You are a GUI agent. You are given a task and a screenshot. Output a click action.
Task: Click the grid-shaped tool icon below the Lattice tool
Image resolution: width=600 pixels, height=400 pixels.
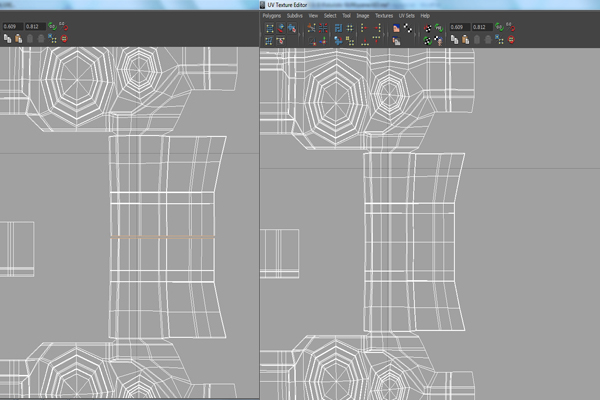269,40
